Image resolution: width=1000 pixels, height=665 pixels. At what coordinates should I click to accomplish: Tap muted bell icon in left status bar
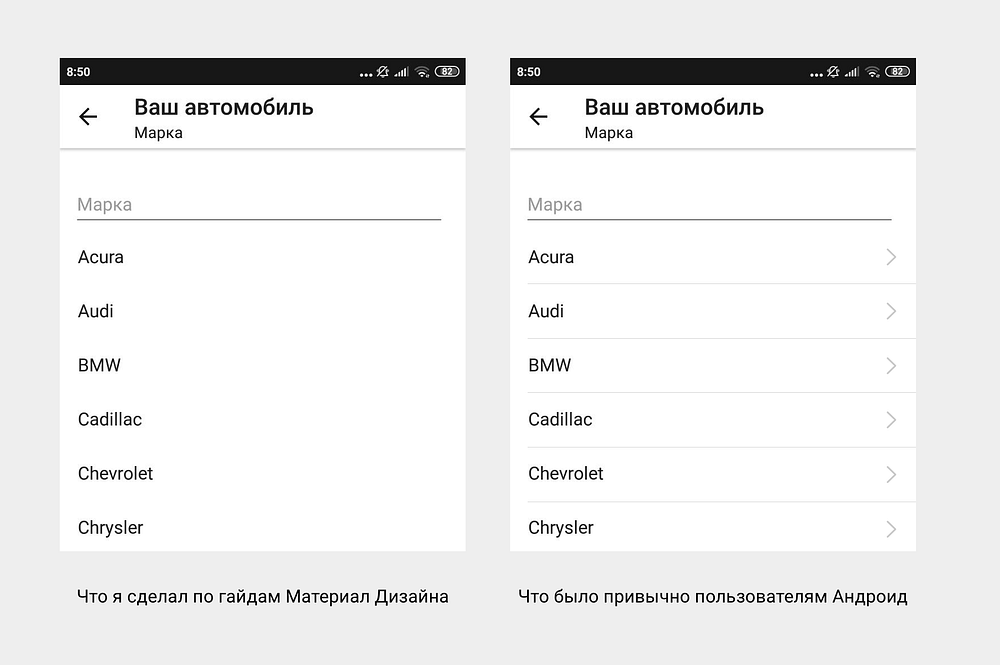coord(383,72)
